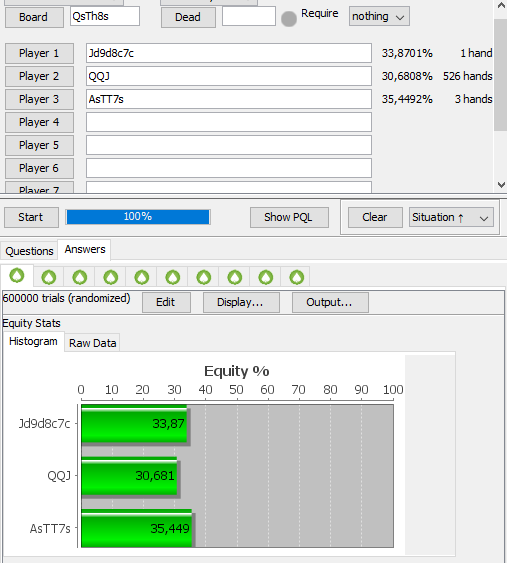This screenshot has width=507, height=563.
Task: Toggle the gray Require indicator circle
Action: tap(289, 19)
